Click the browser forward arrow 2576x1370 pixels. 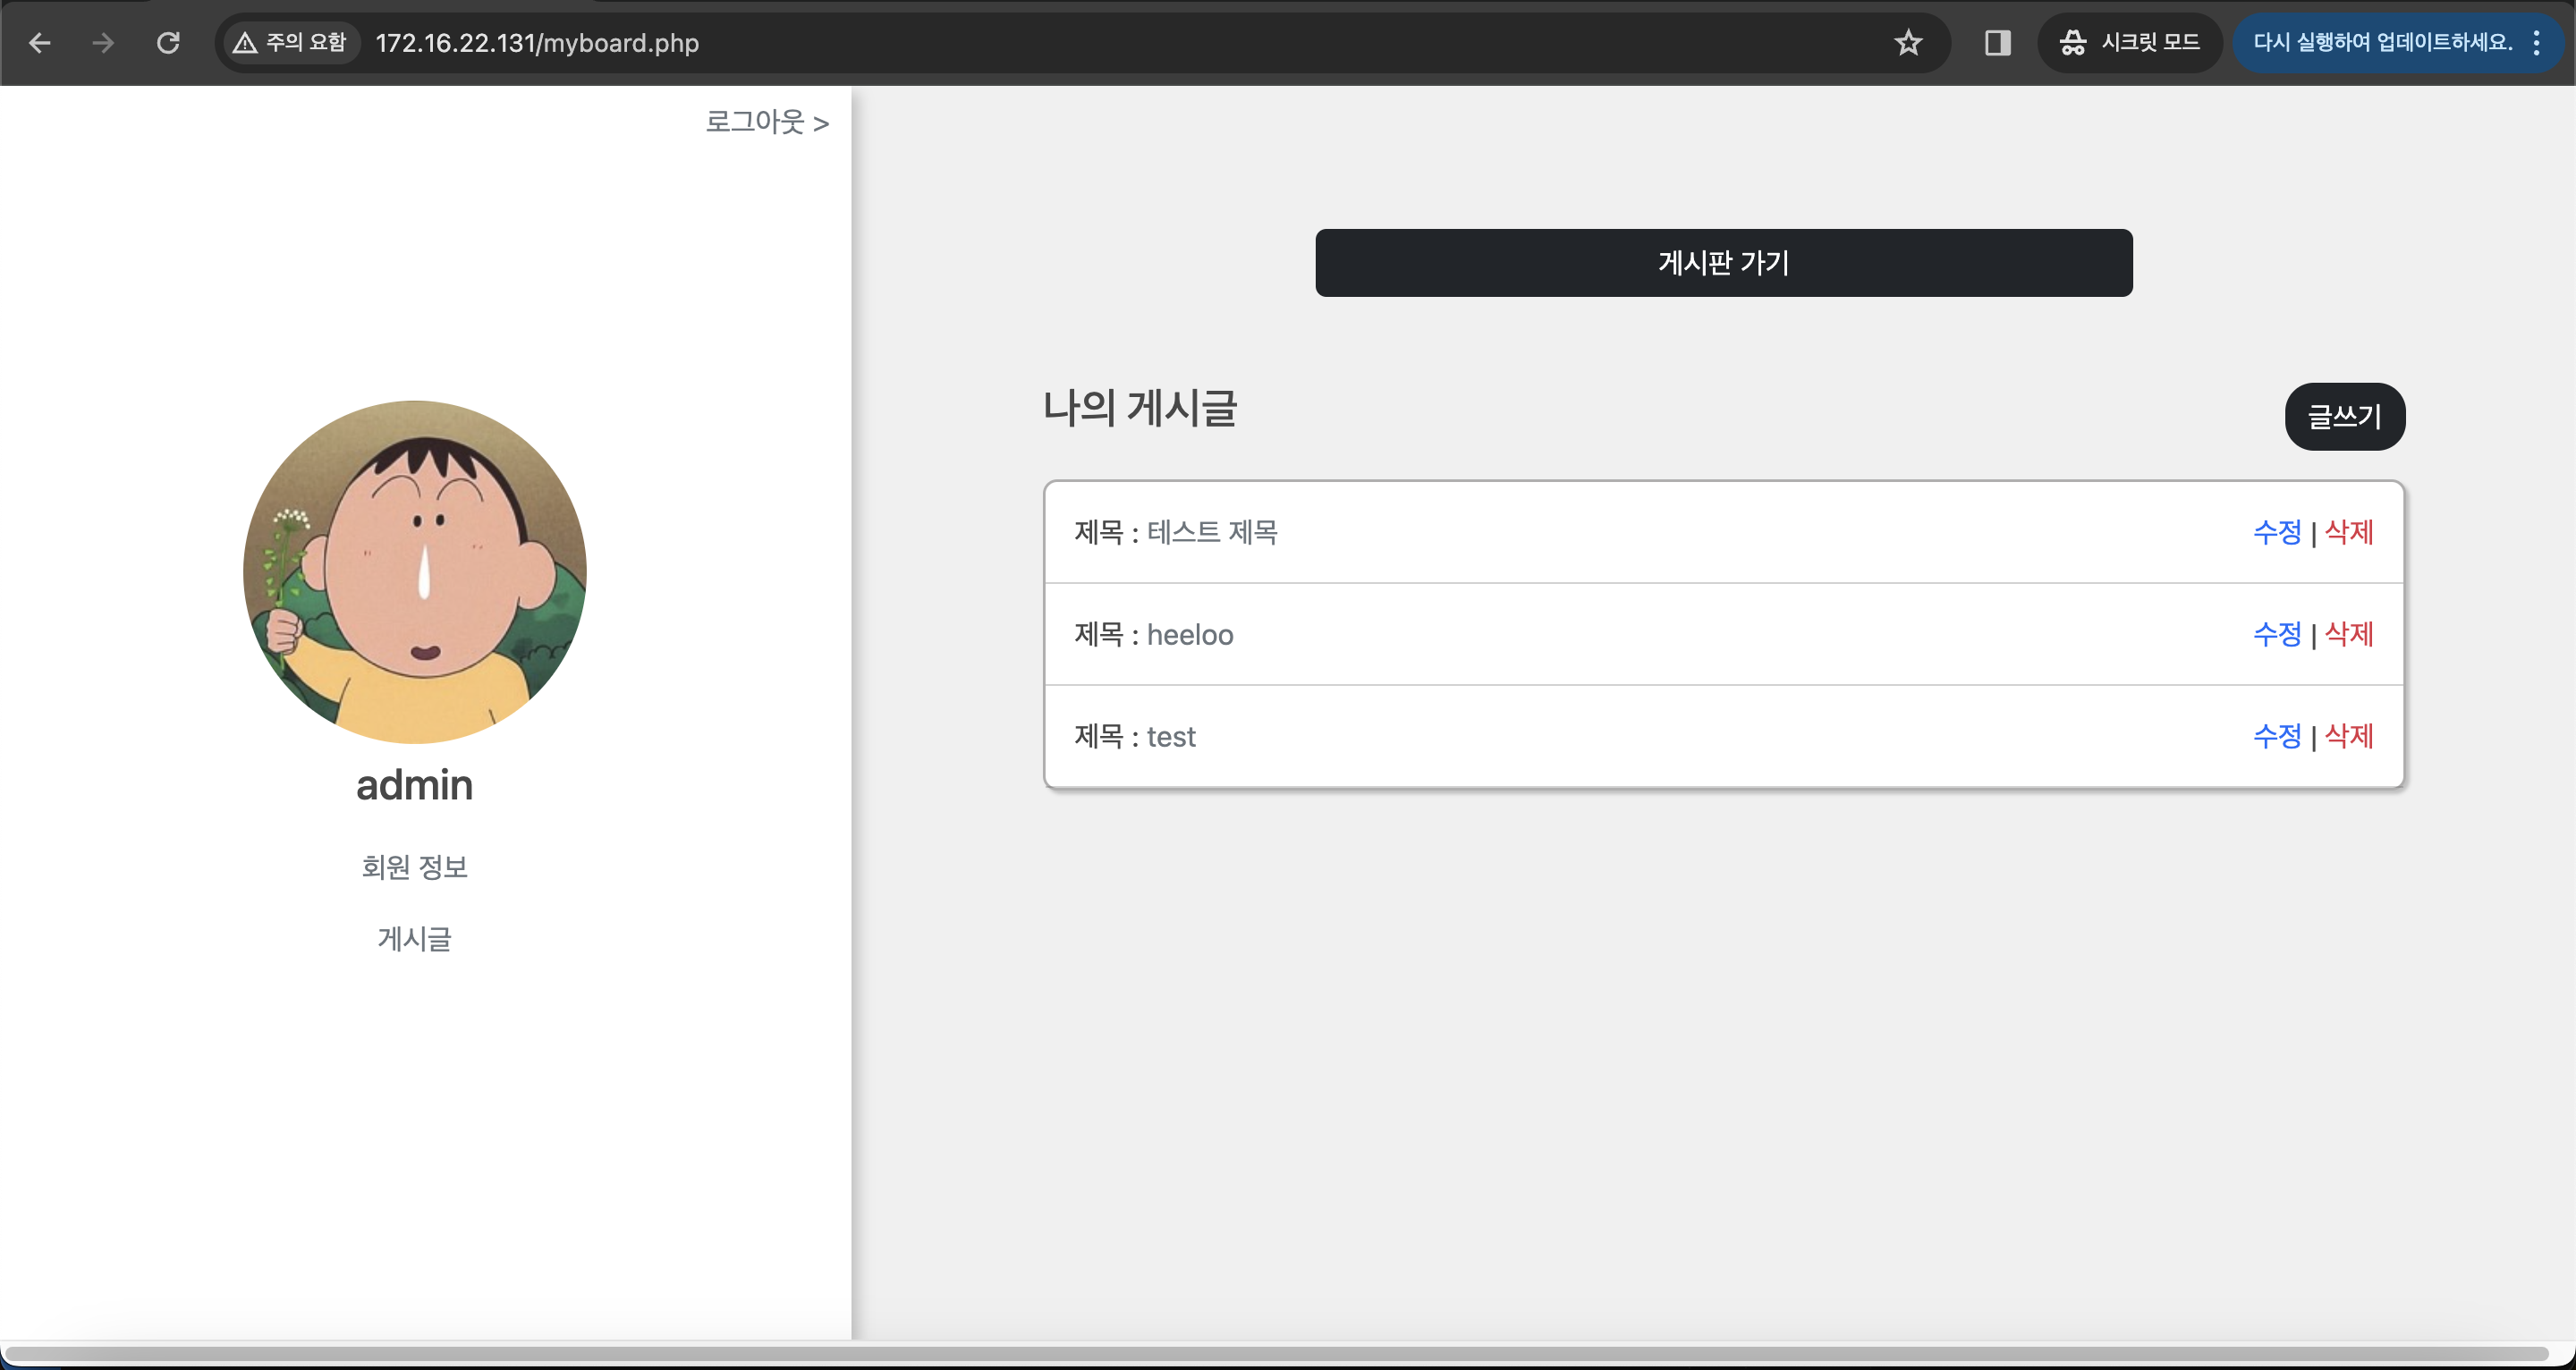103,43
